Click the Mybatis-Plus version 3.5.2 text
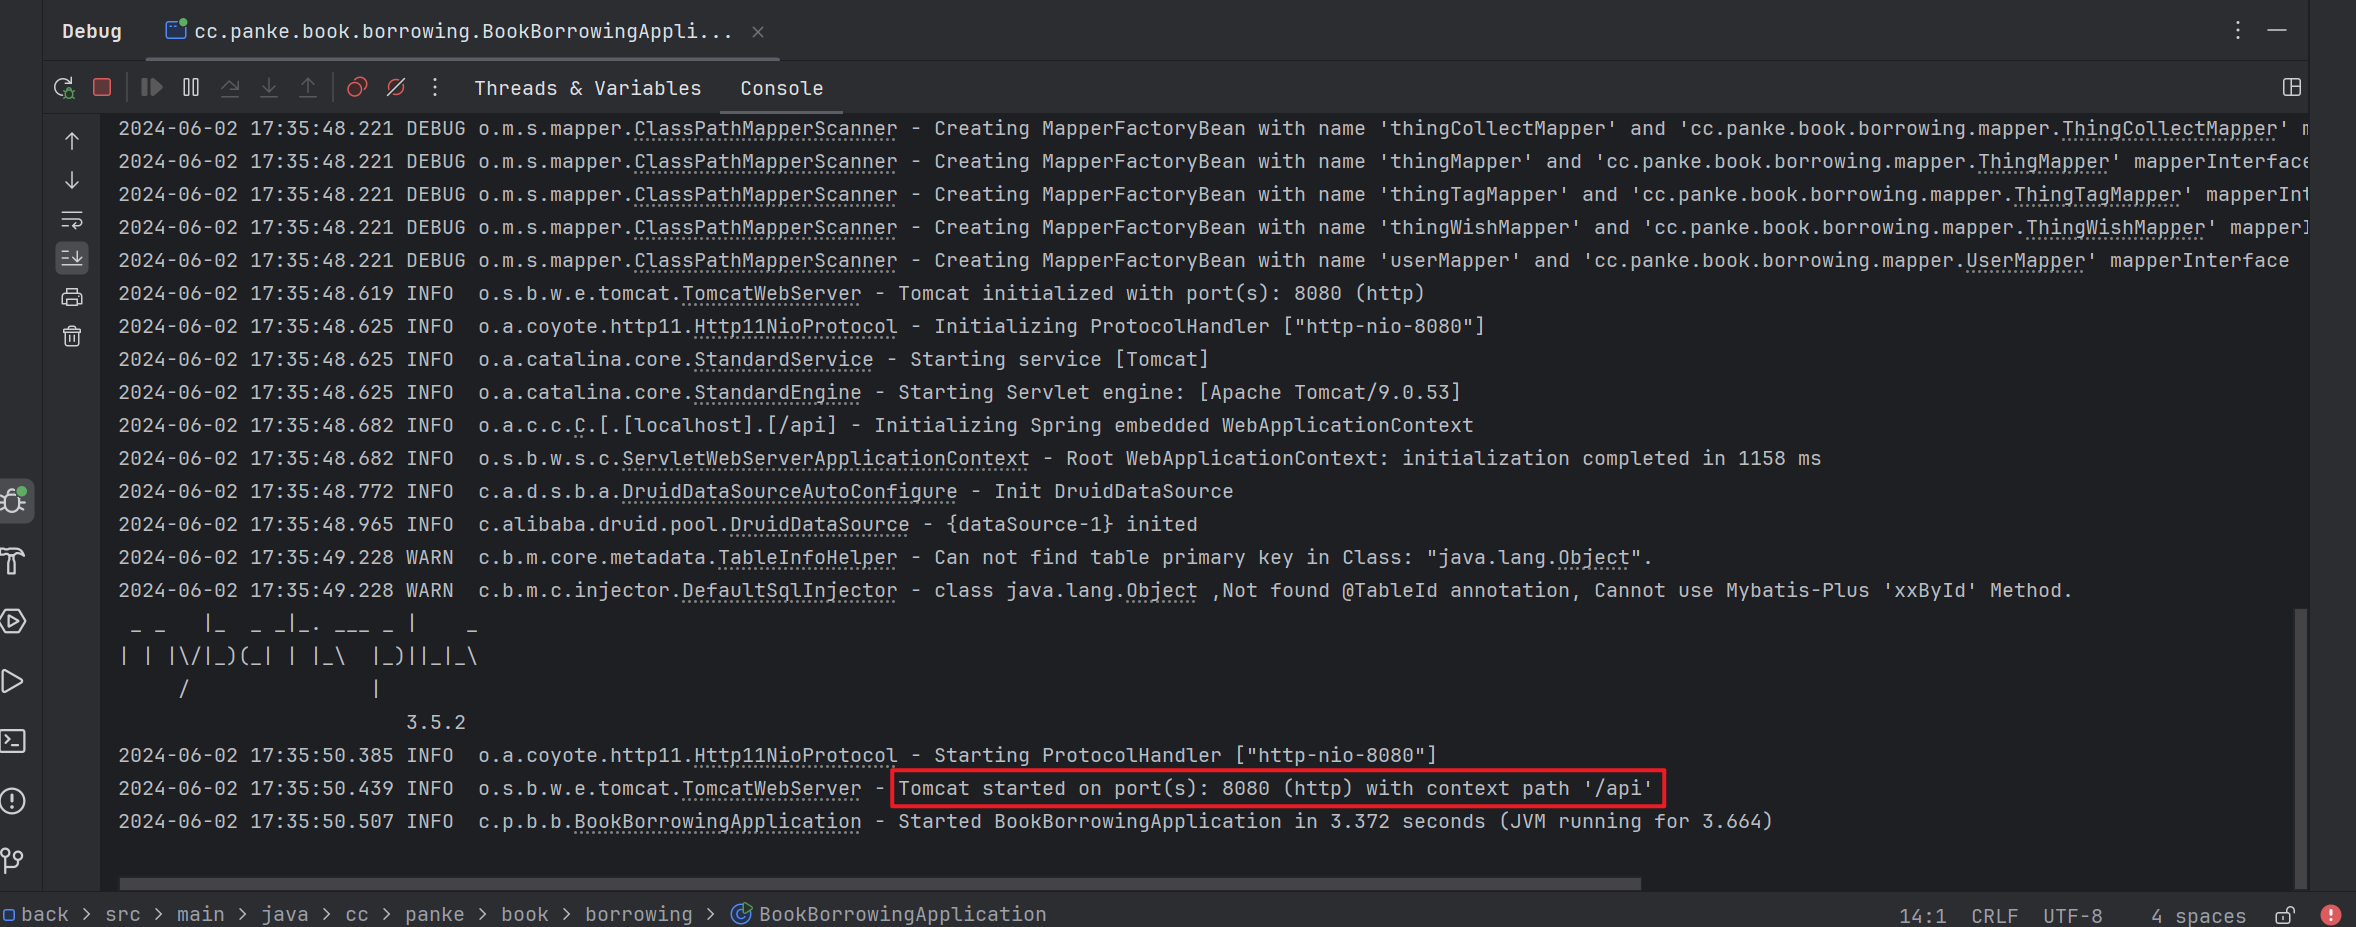 tap(436, 722)
